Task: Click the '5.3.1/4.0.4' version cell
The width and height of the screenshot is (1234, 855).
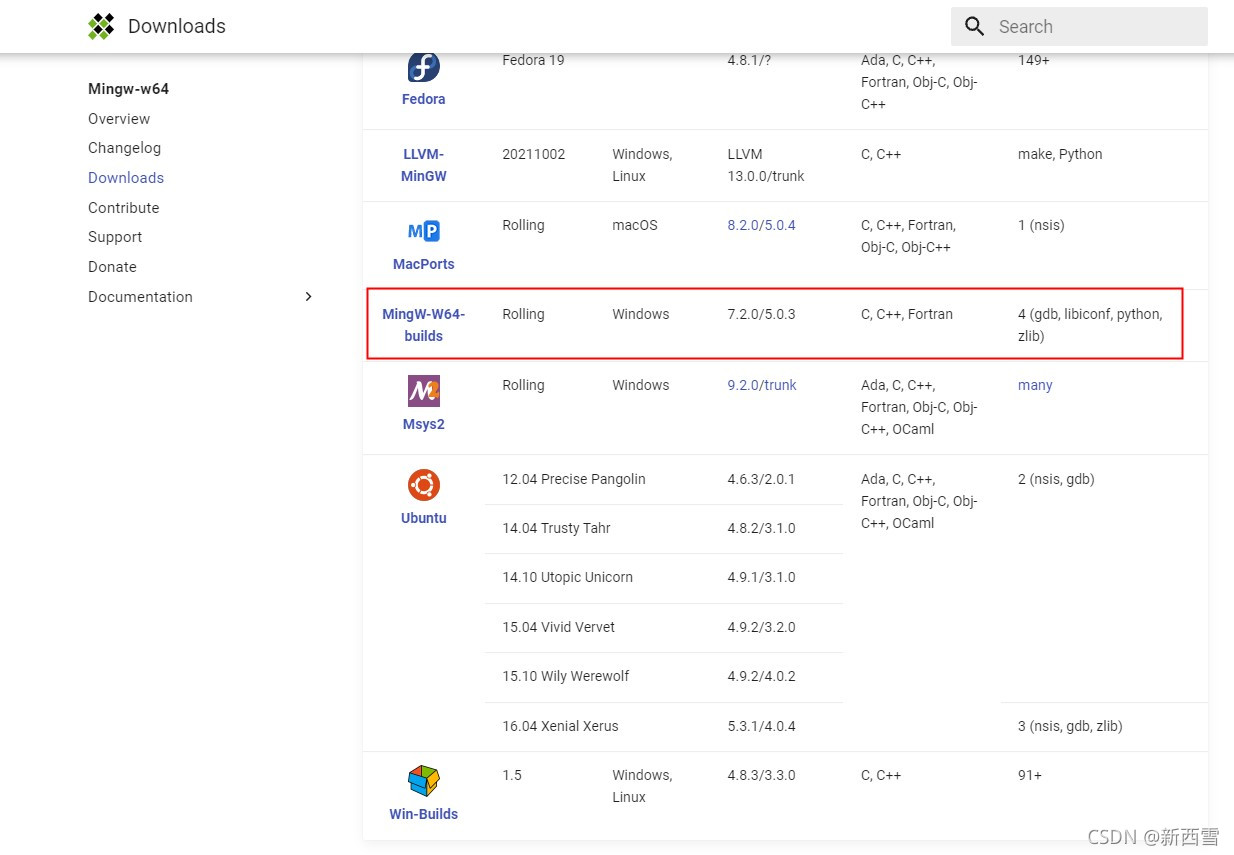Action: pyautogui.click(x=762, y=726)
